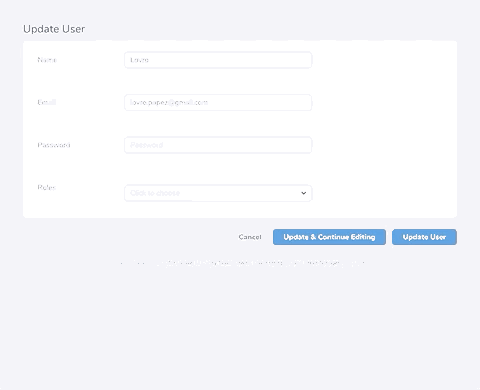Click the Password input field
This screenshot has height=390, width=480.
[x=218, y=145]
